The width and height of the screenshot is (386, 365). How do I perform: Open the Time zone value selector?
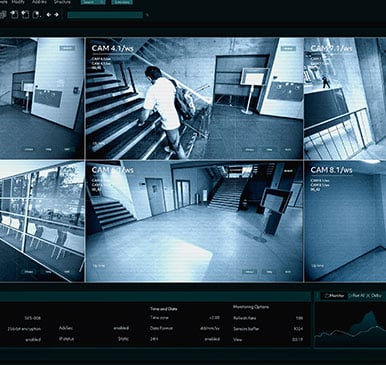pos(214,318)
